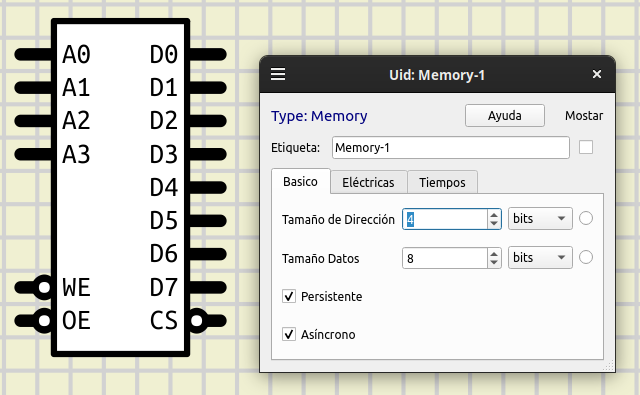Focus the Tamaño de Dirección value field
This screenshot has height=395, width=640.
coord(445,219)
